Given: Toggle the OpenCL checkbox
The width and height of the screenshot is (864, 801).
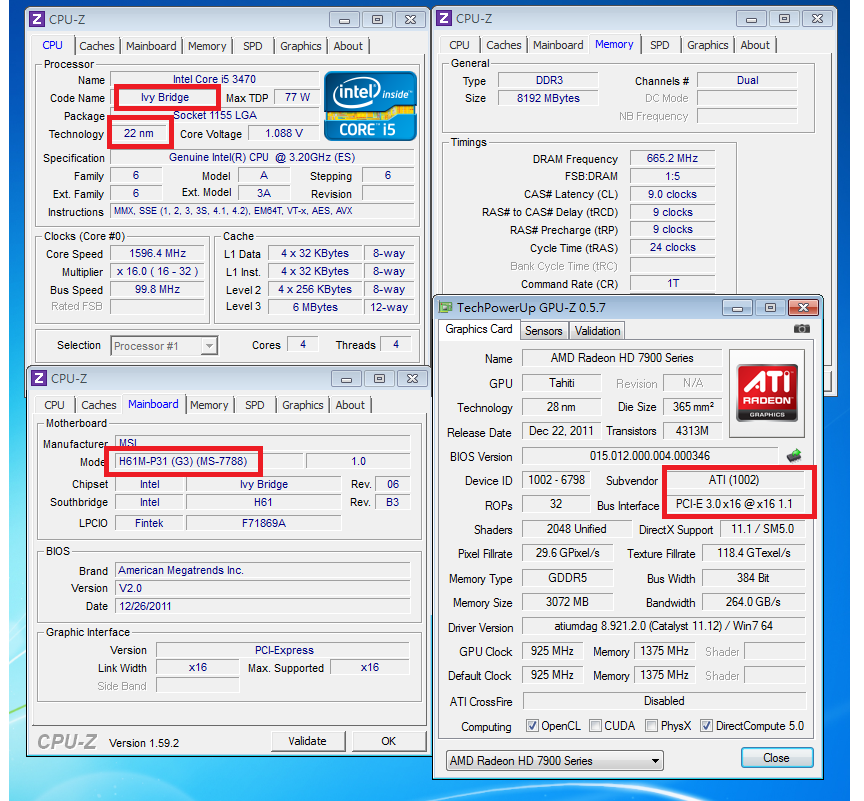Looking at the screenshot, I should pyautogui.click(x=531, y=726).
